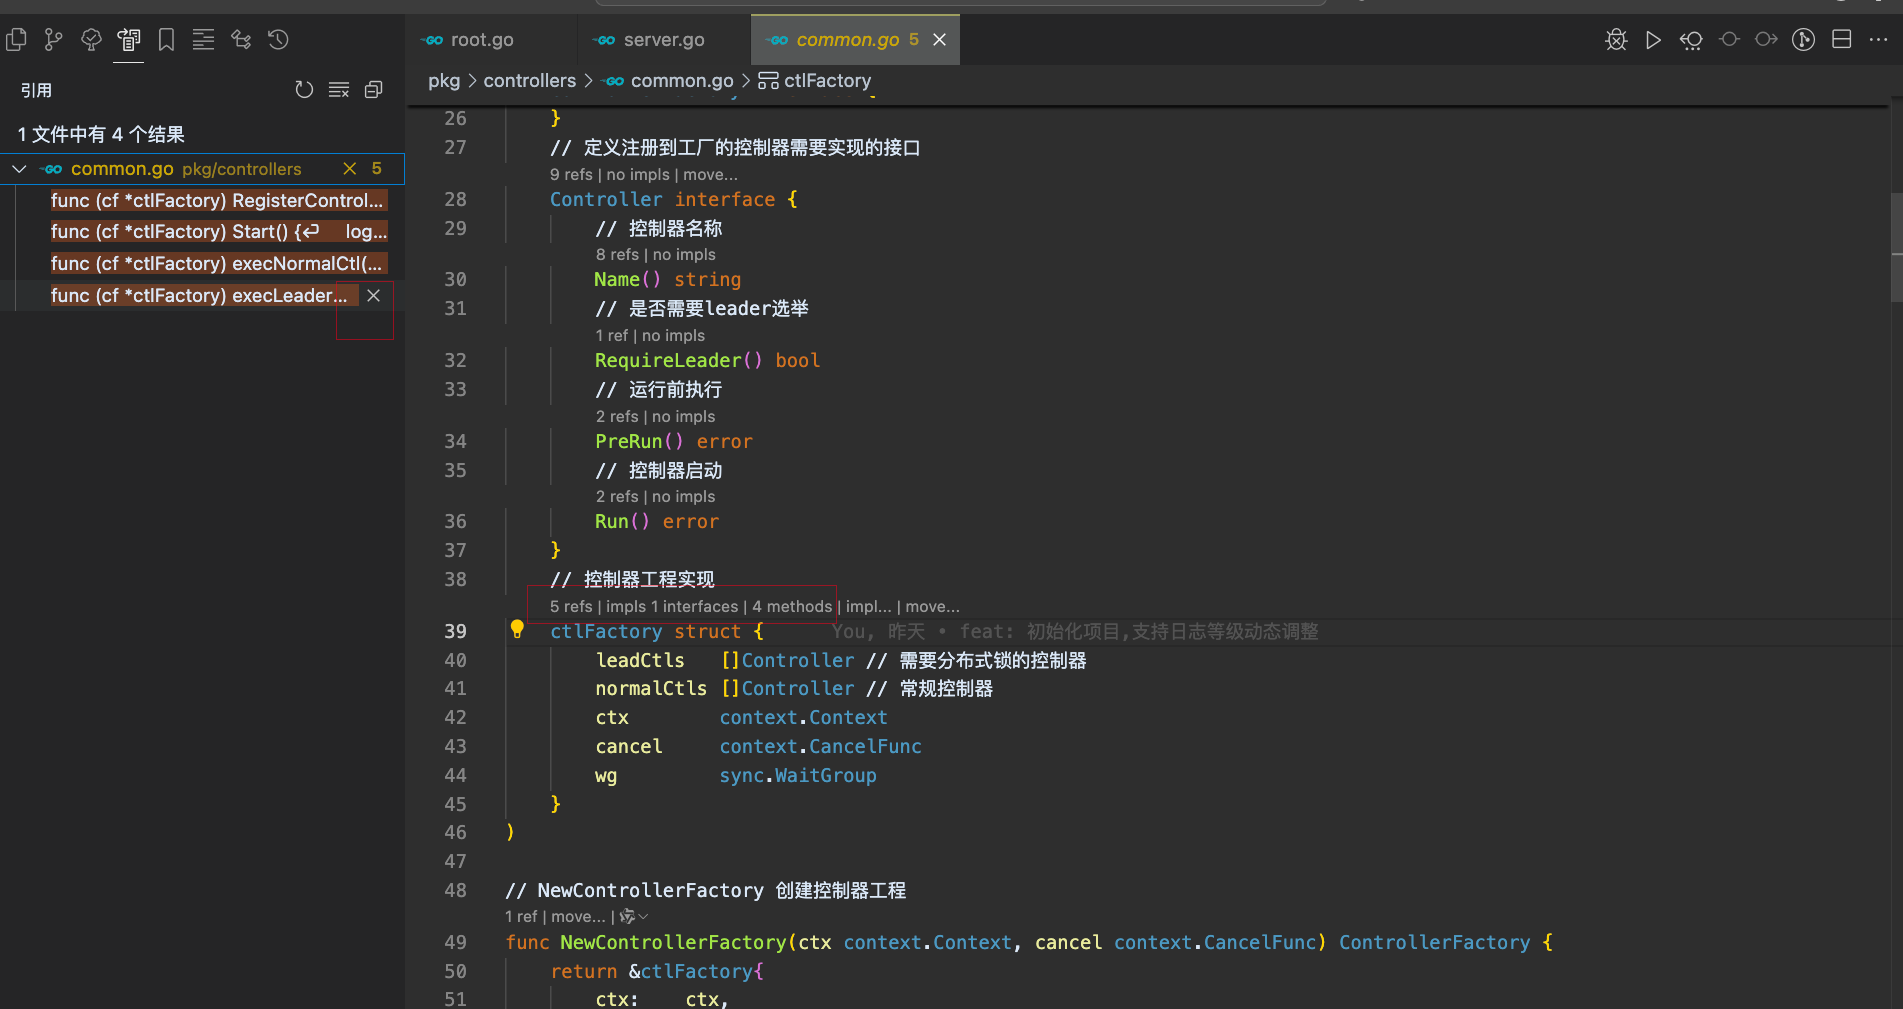Screen dimensions: 1903x1009
Task: Open the git graph circular icon
Action: coord(1803,40)
